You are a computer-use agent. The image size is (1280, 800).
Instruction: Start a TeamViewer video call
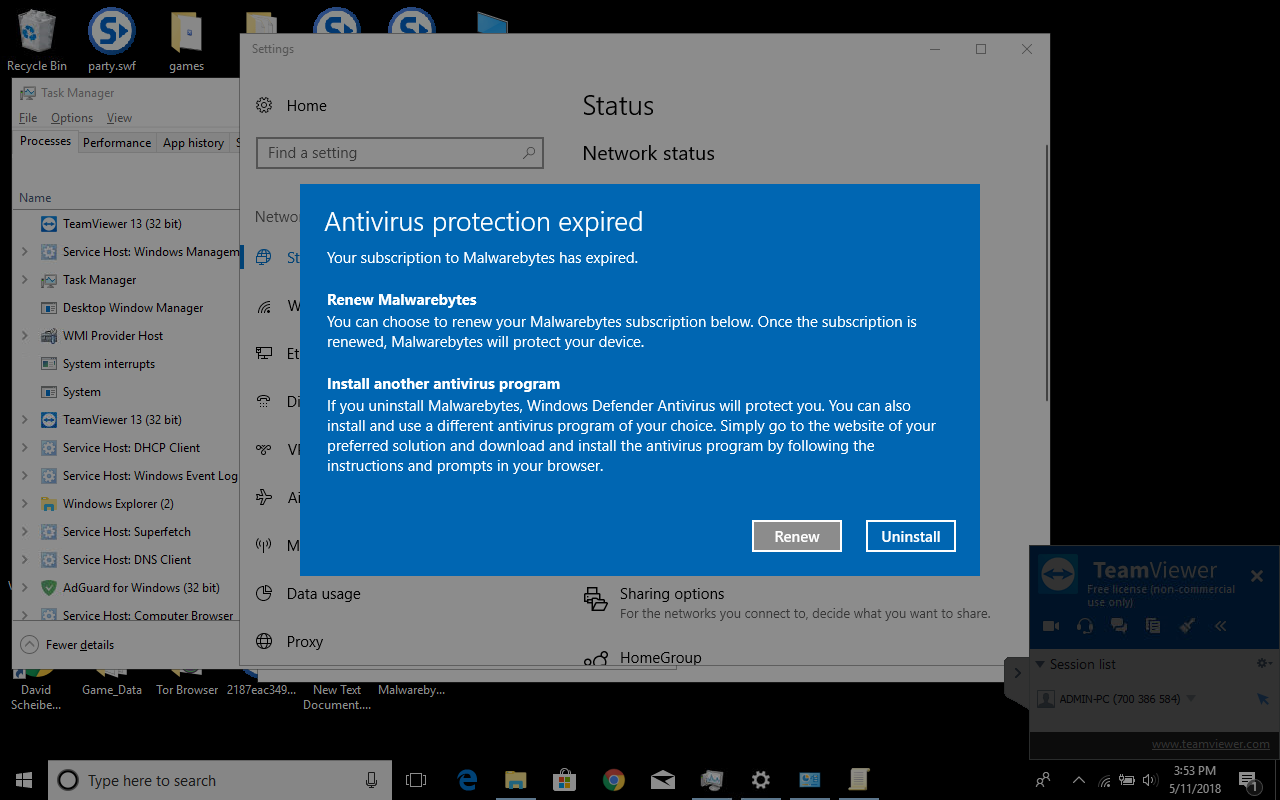tap(1051, 626)
